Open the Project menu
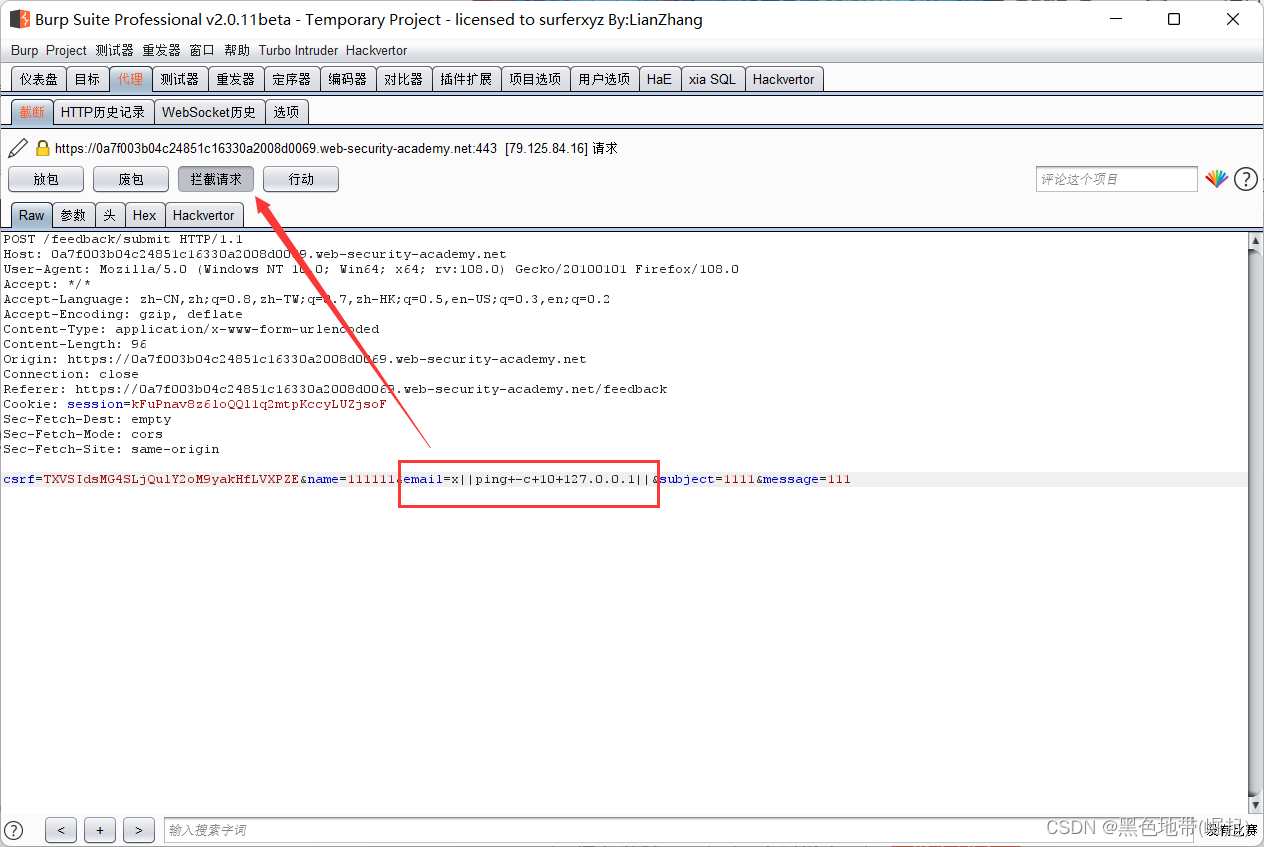This screenshot has width=1264, height=847. click(67, 50)
